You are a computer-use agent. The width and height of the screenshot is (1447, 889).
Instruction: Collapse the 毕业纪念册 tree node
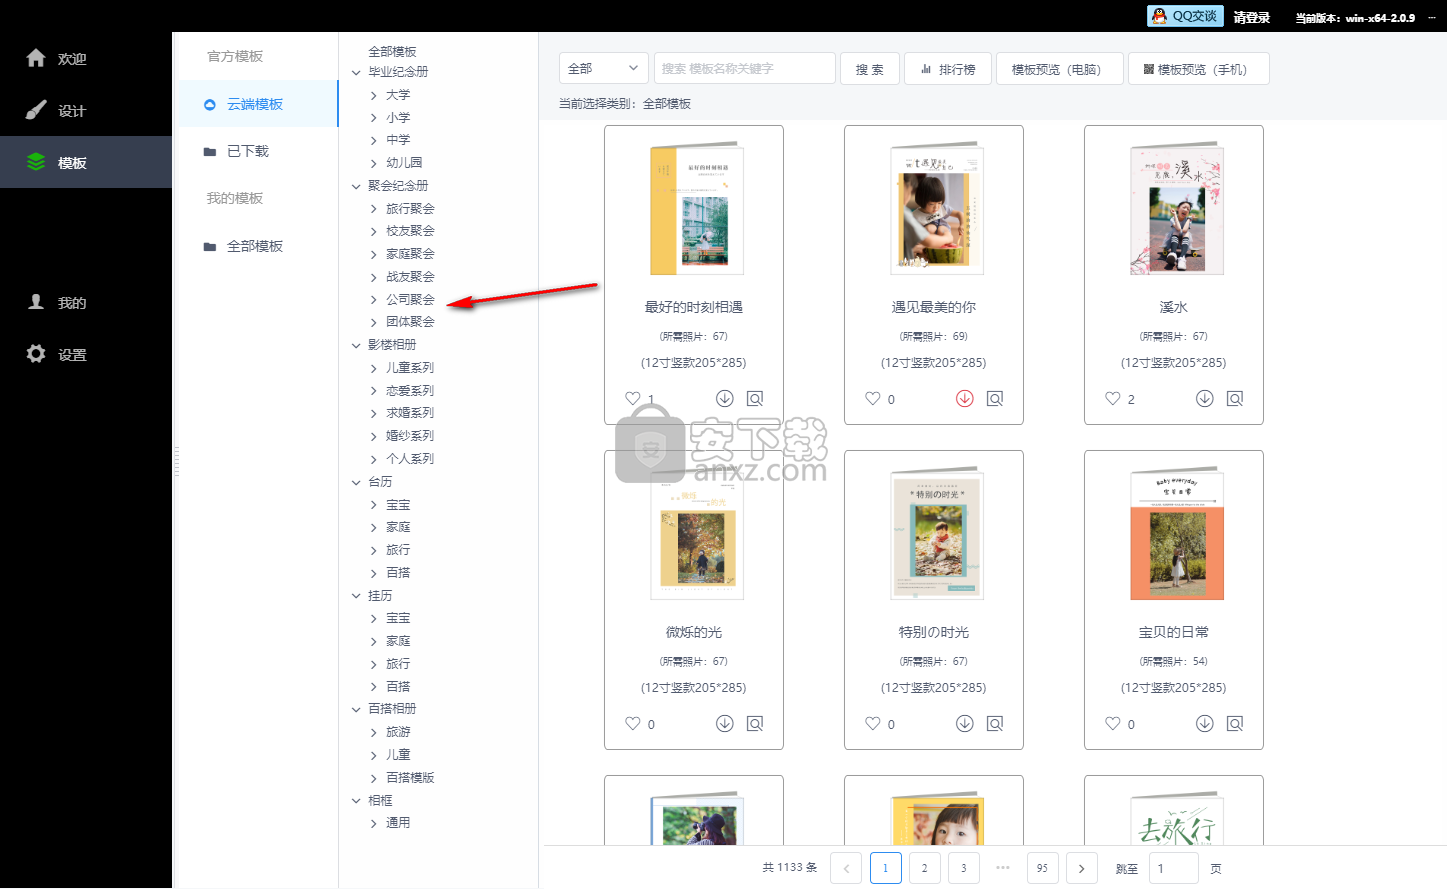tap(356, 72)
